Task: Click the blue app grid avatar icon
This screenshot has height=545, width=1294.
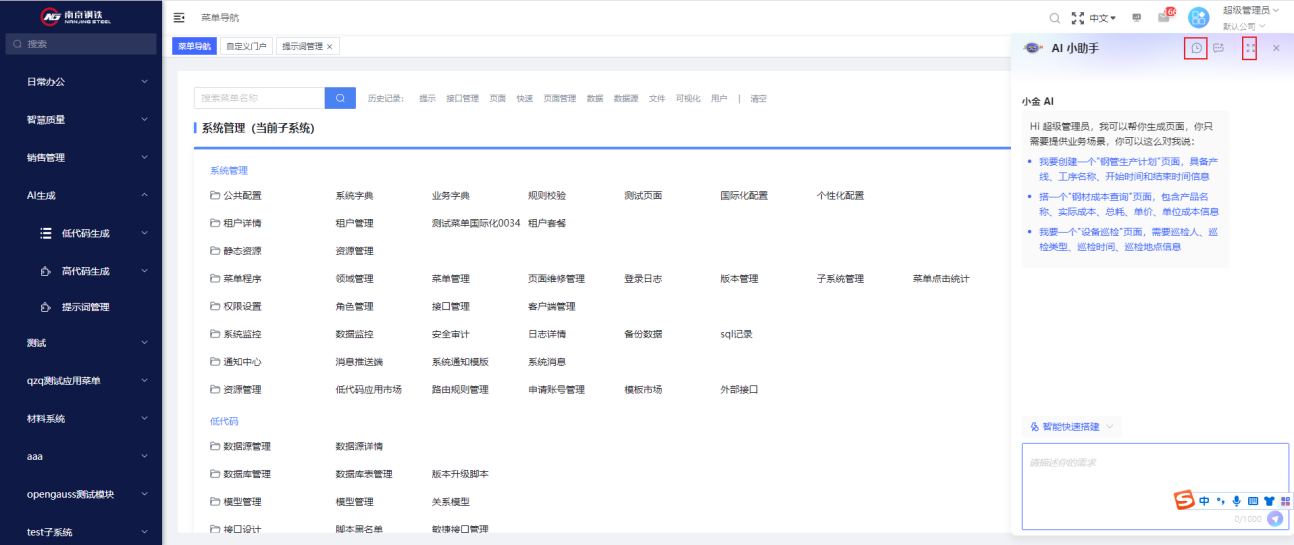Action: pyautogui.click(x=1198, y=17)
